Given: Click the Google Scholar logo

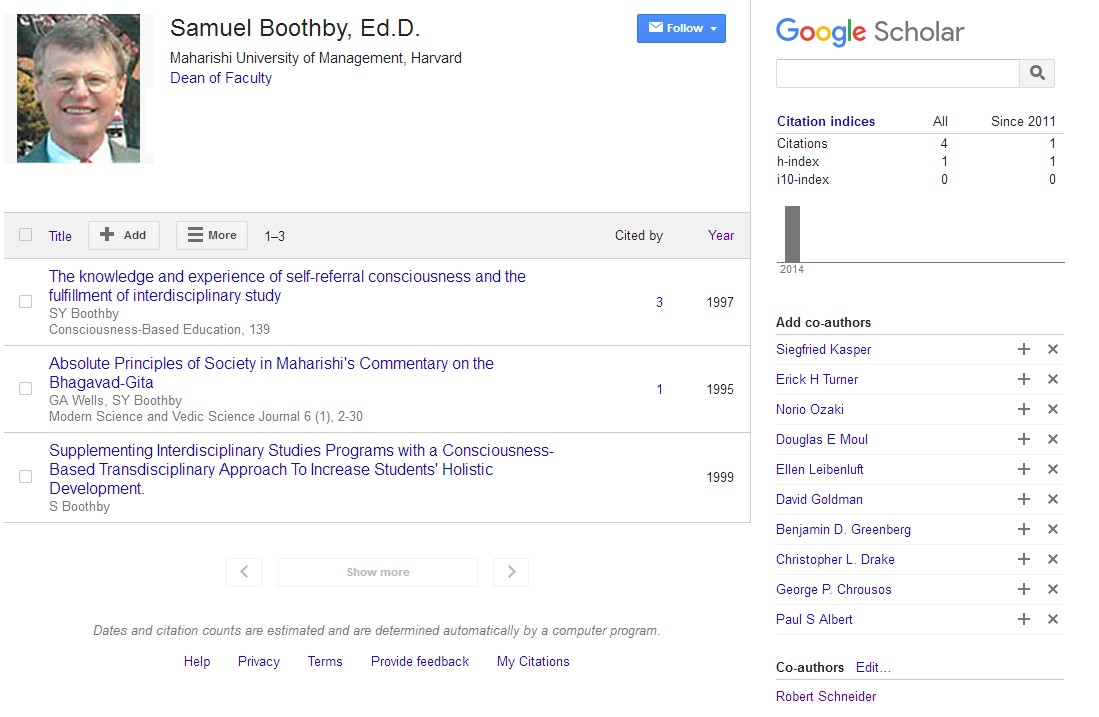Looking at the screenshot, I should tap(870, 32).
